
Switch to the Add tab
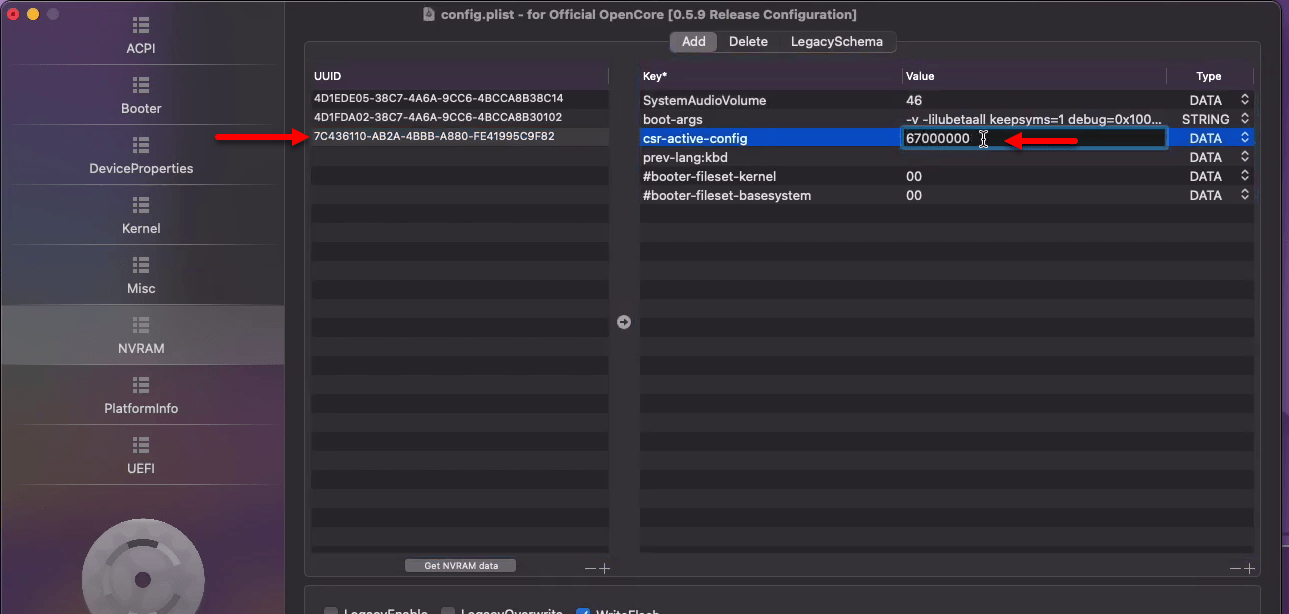pos(694,41)
